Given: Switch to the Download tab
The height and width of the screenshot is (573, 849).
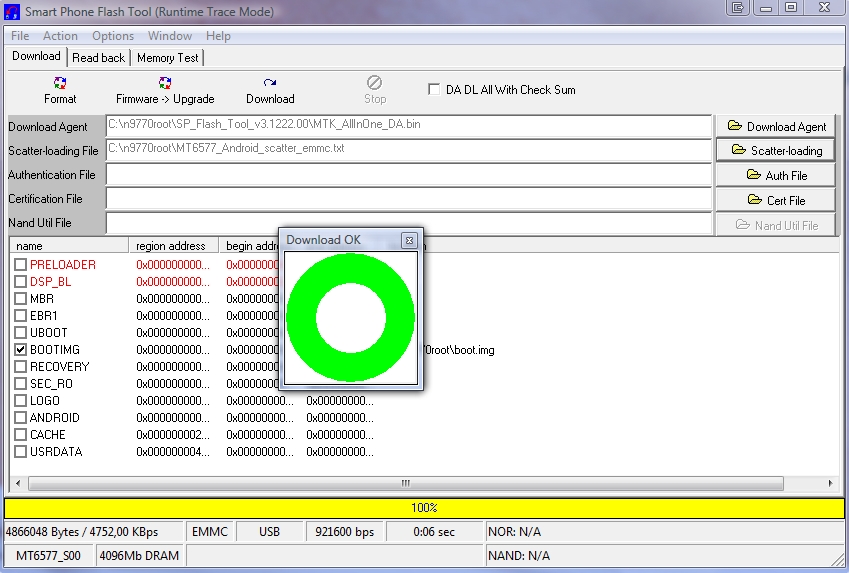Looking at the screenshot, I should click(36, 56).
